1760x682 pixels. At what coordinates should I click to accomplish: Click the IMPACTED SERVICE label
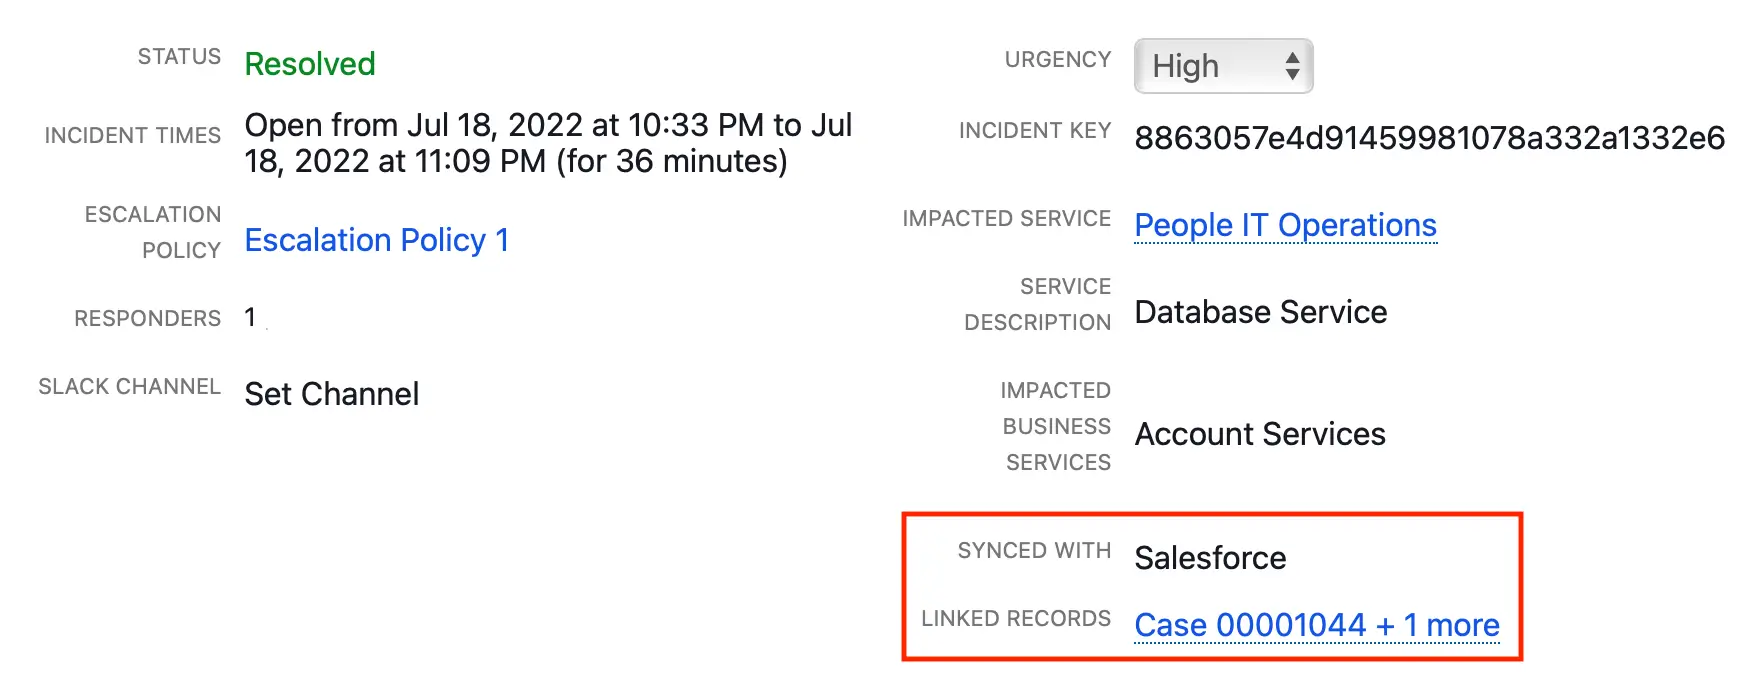tap(1007, 219)
